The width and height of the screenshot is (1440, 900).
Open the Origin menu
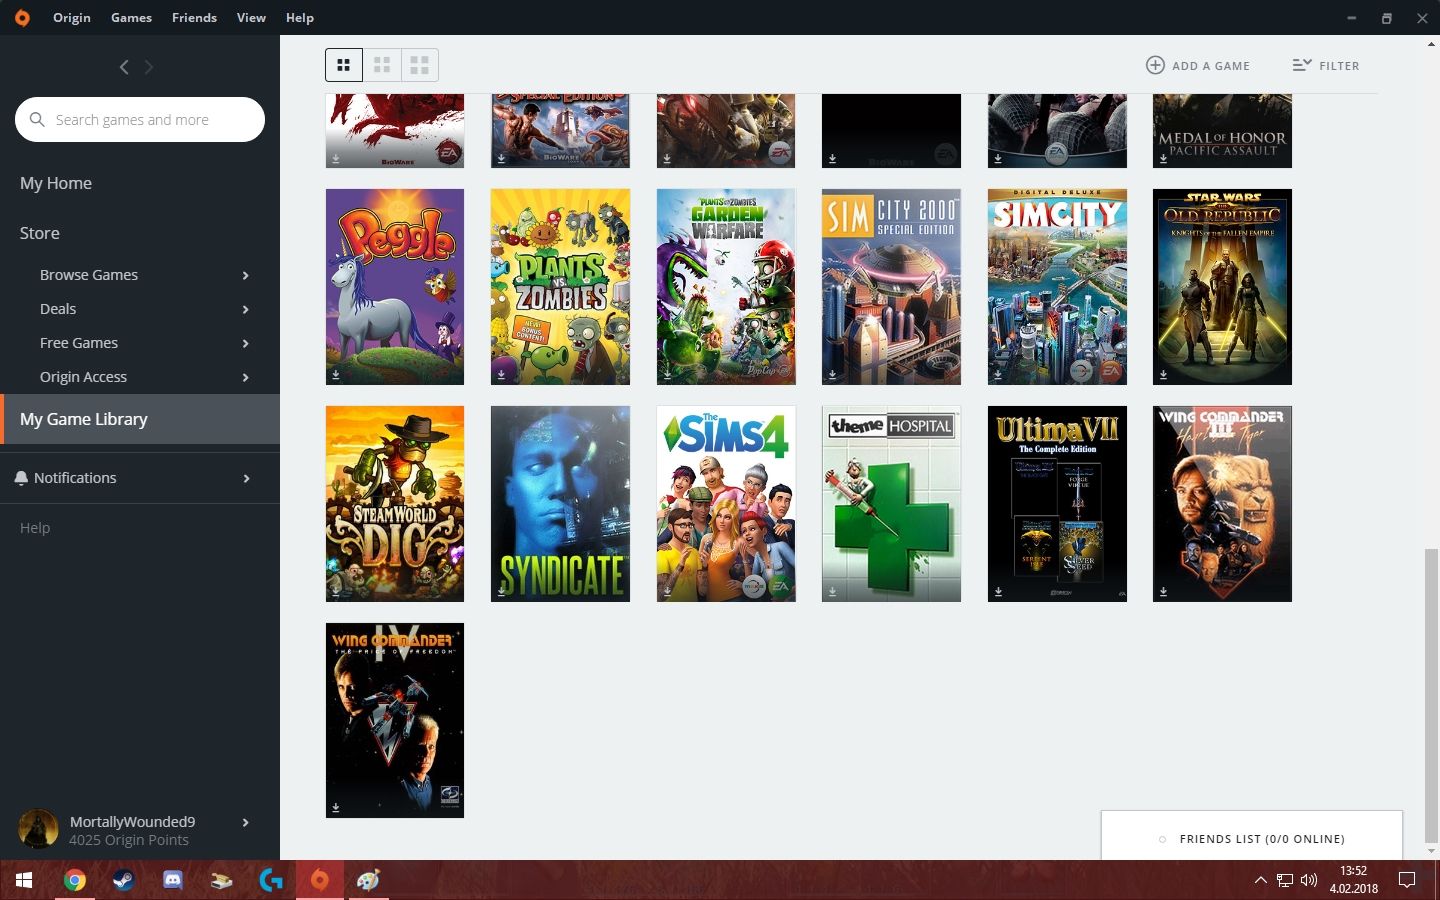[x=72, y=18]
